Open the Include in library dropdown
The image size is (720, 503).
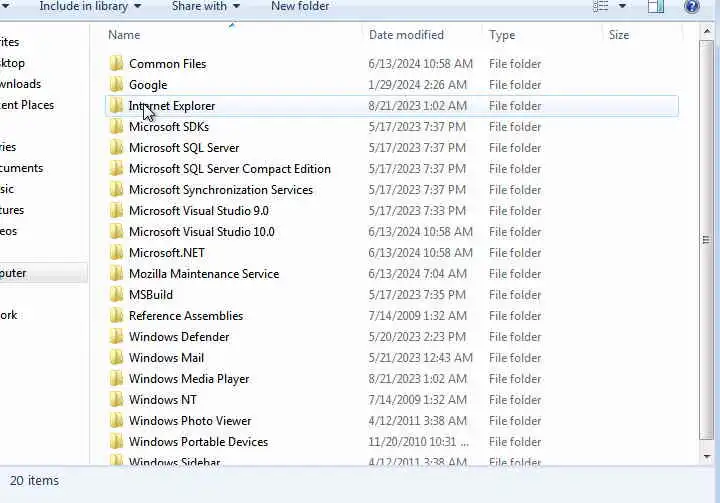pos(90,6)
